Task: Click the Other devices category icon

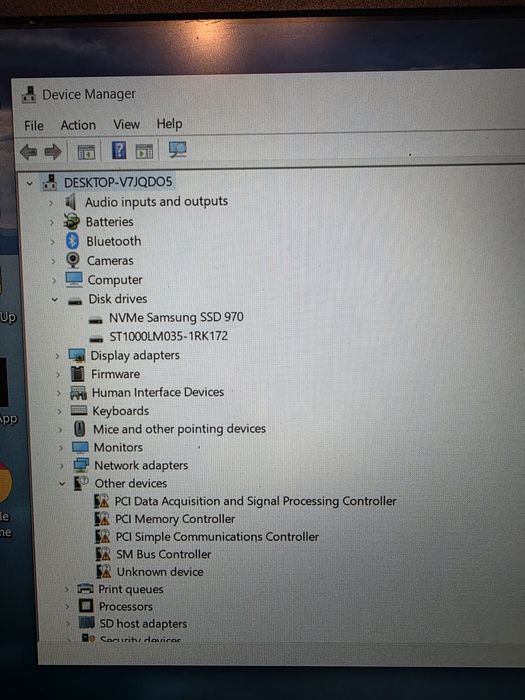Action: coord(81,483)
